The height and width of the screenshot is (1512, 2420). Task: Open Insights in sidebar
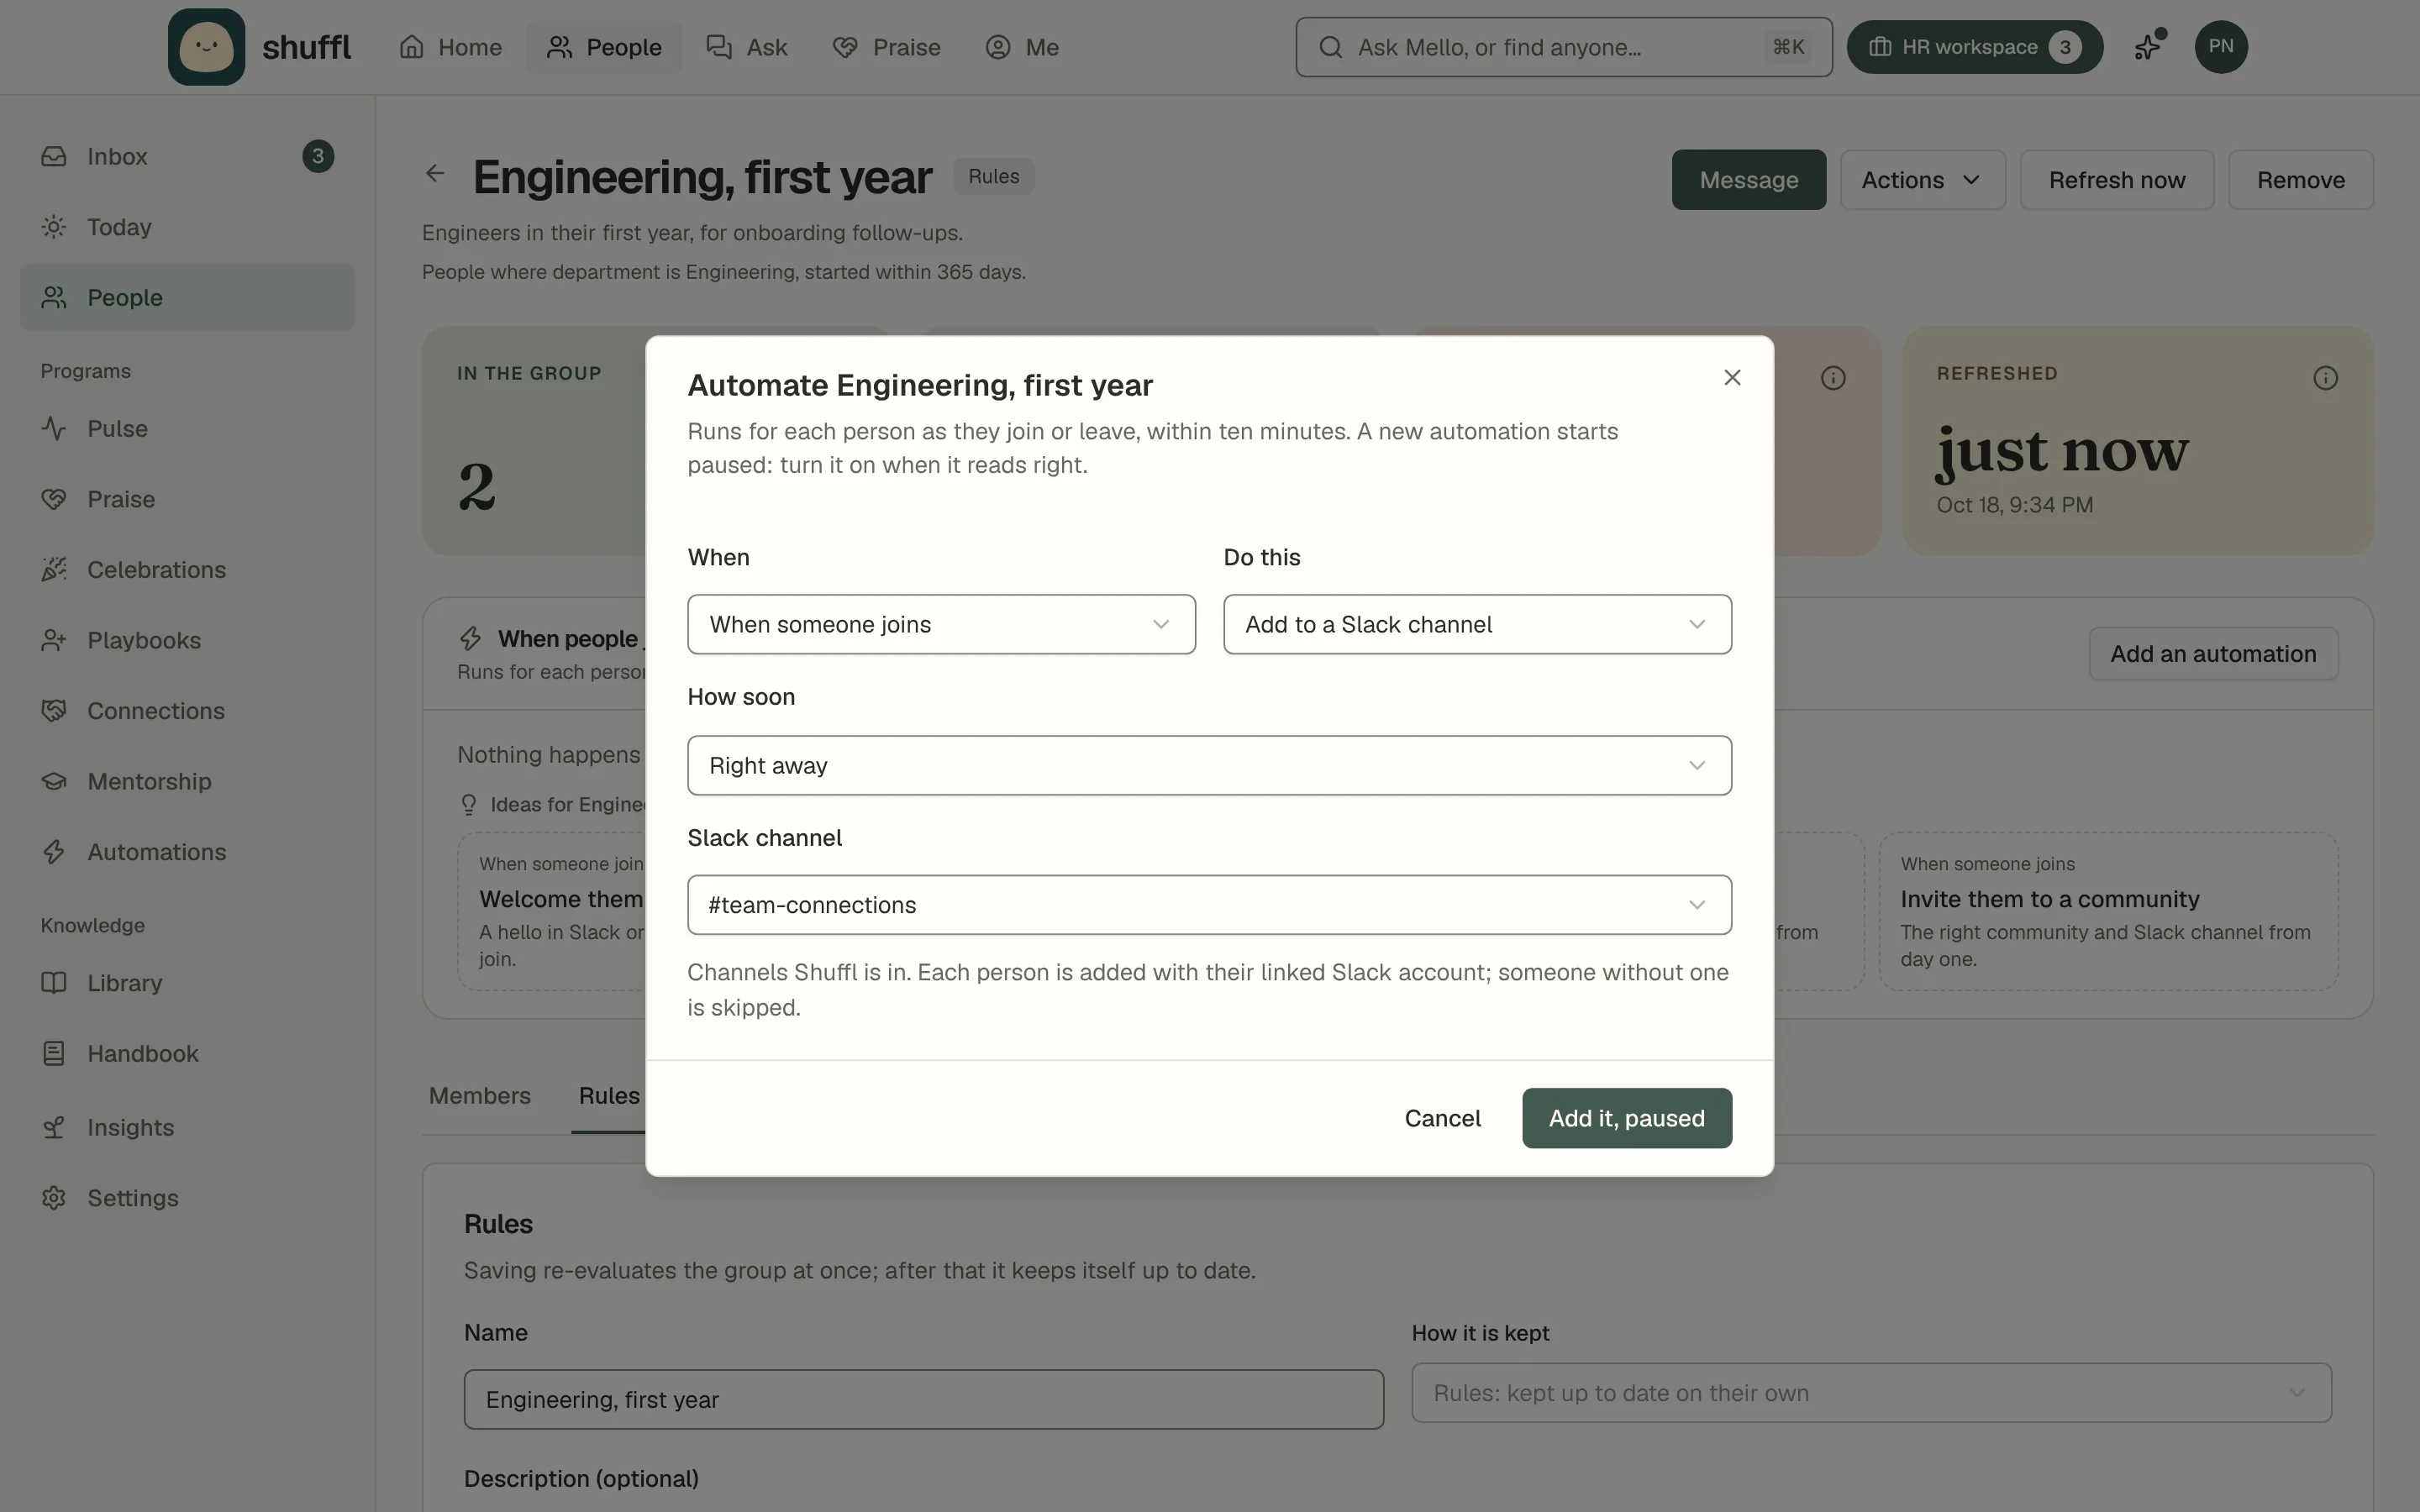(x=187, y=1127)
